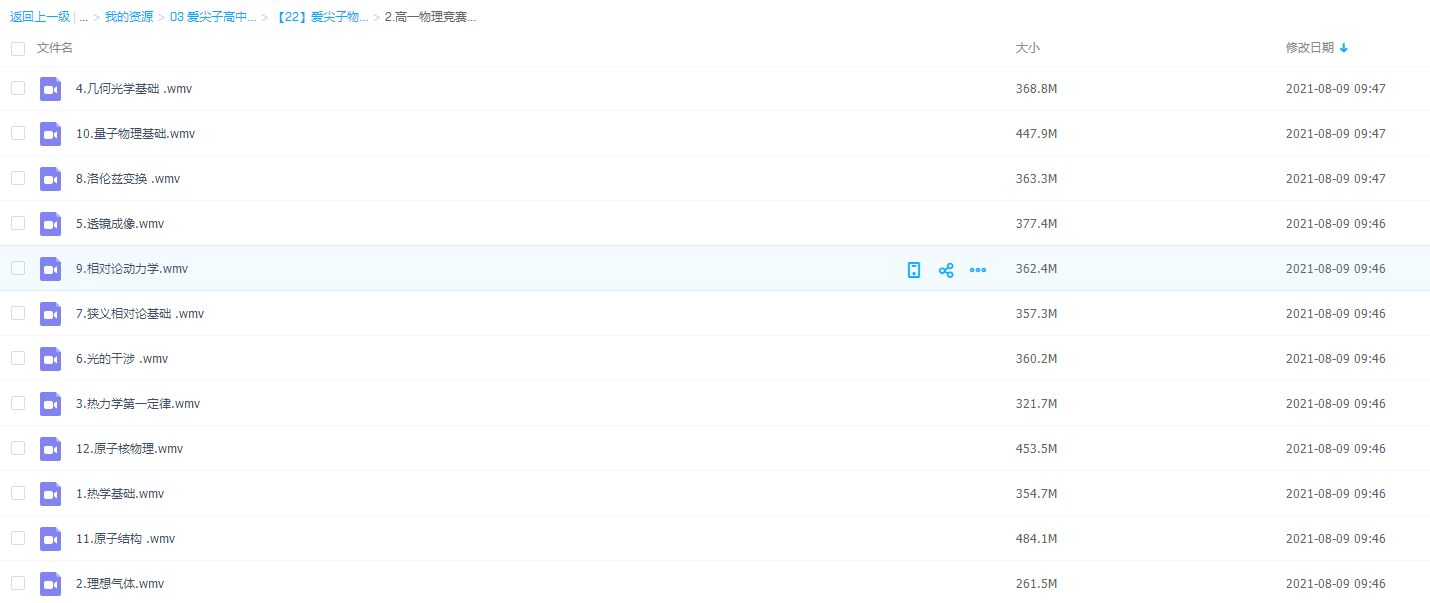Go to 我的资源 breadcrumb
Image resolution: width=1430 pixels, height=603 pixels.
(x=129, y=17)
